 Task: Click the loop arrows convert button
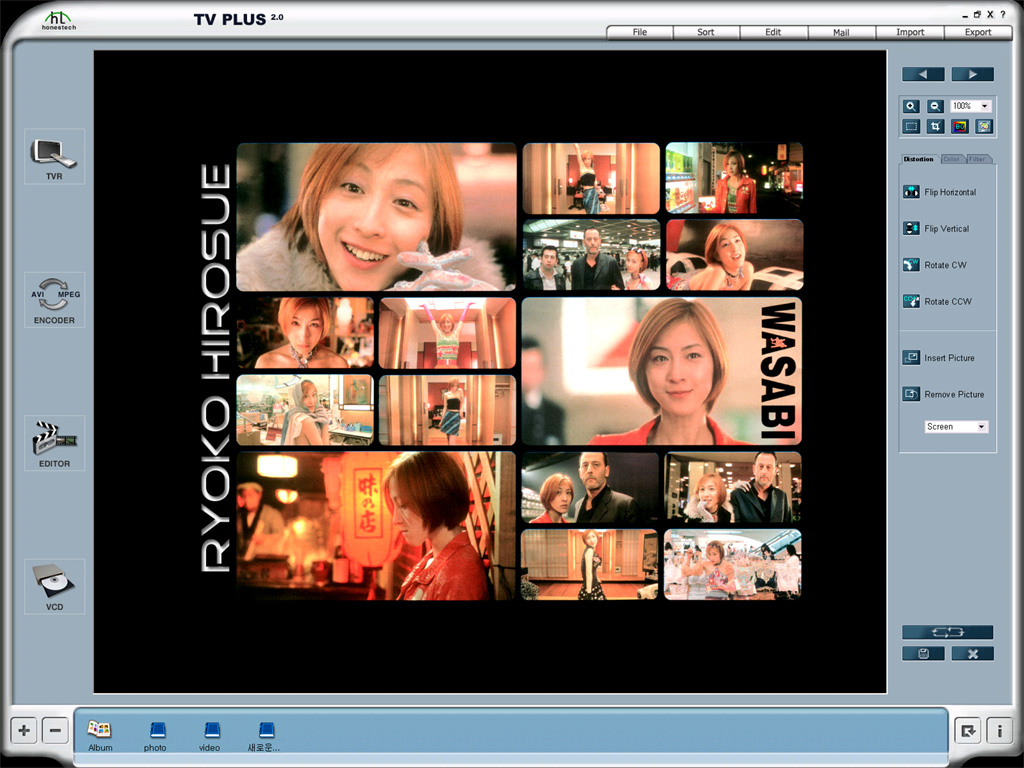(948, 632)
